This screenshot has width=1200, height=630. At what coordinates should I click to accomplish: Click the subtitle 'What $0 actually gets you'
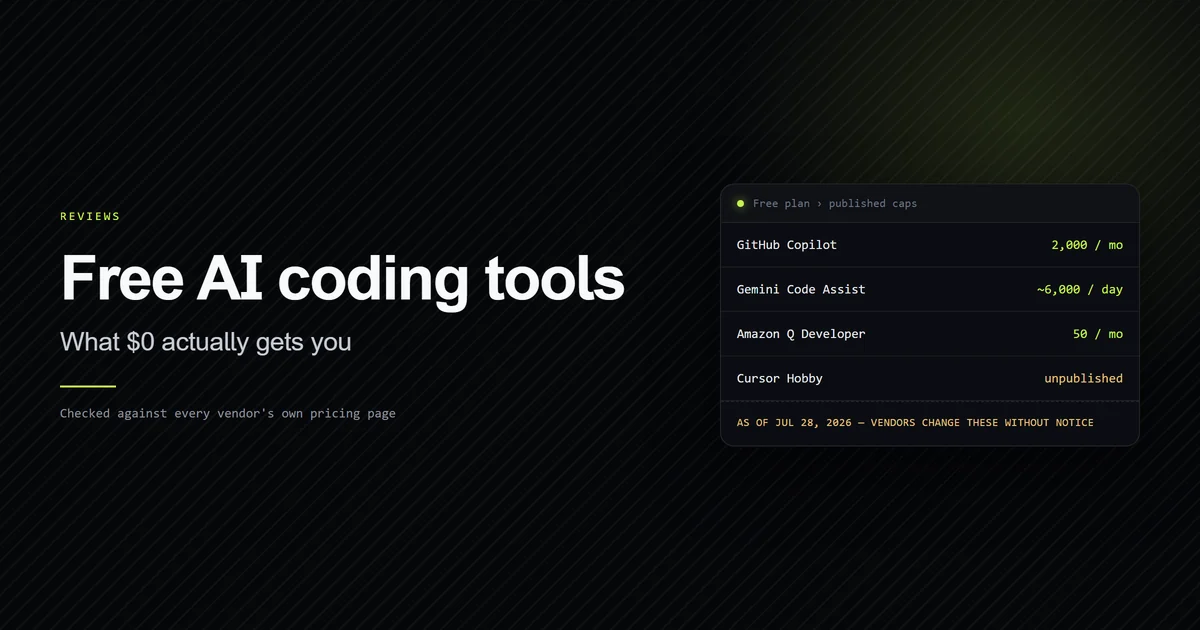coord(206,342)
